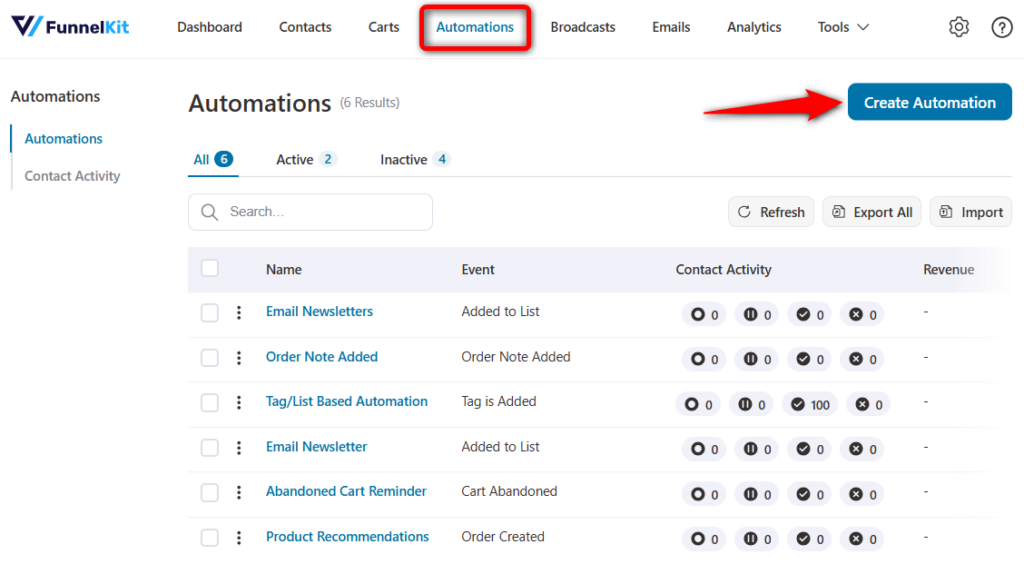The height and width of the screenshot is (574, 1024).
Task: Click failed contacts count for Tag/List Based Automation
Action: click(869, 405)
